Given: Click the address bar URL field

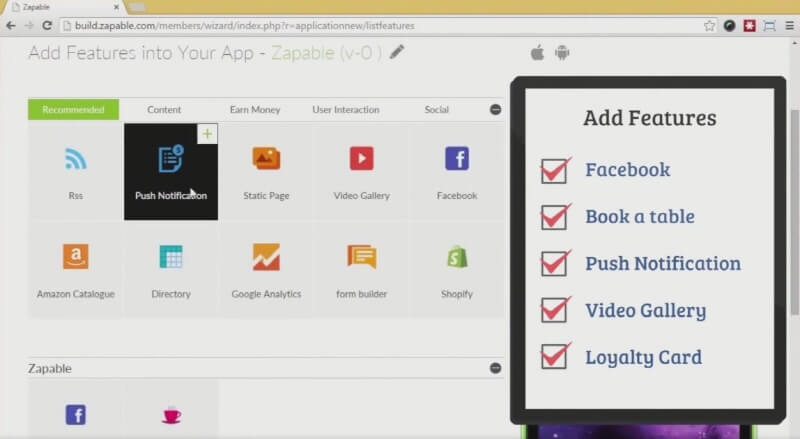Looking at the screenshot, I should [x=388, y=26].
